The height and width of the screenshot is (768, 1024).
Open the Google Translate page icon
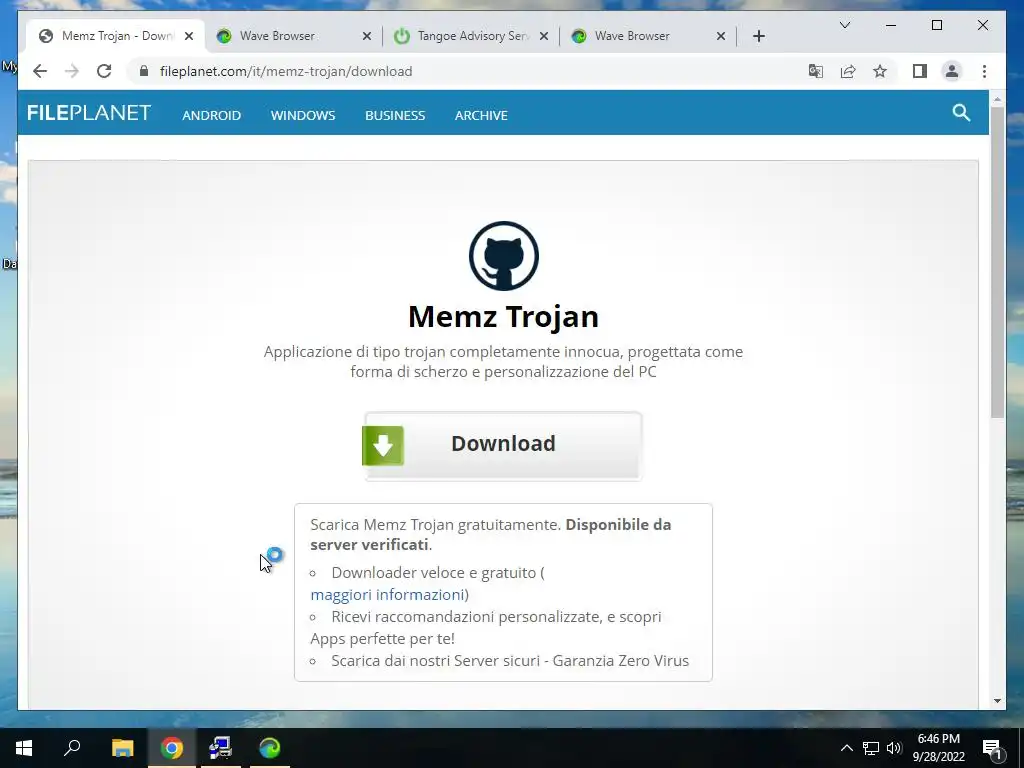(x=816, y=71)
